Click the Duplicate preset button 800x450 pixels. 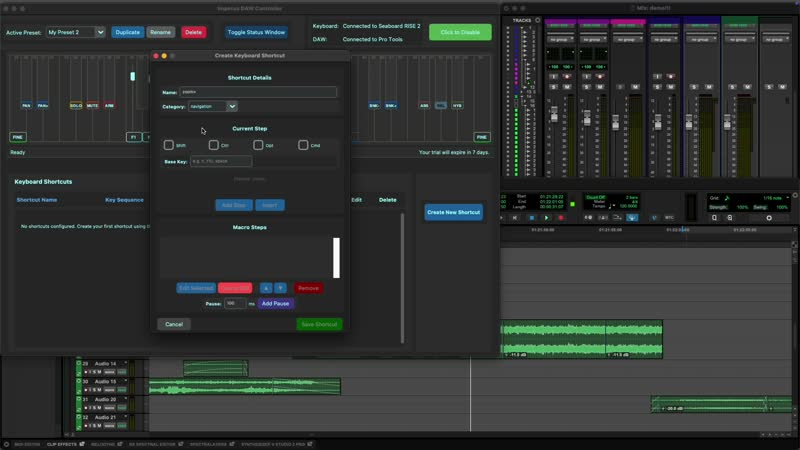click(x=128, y=32)
